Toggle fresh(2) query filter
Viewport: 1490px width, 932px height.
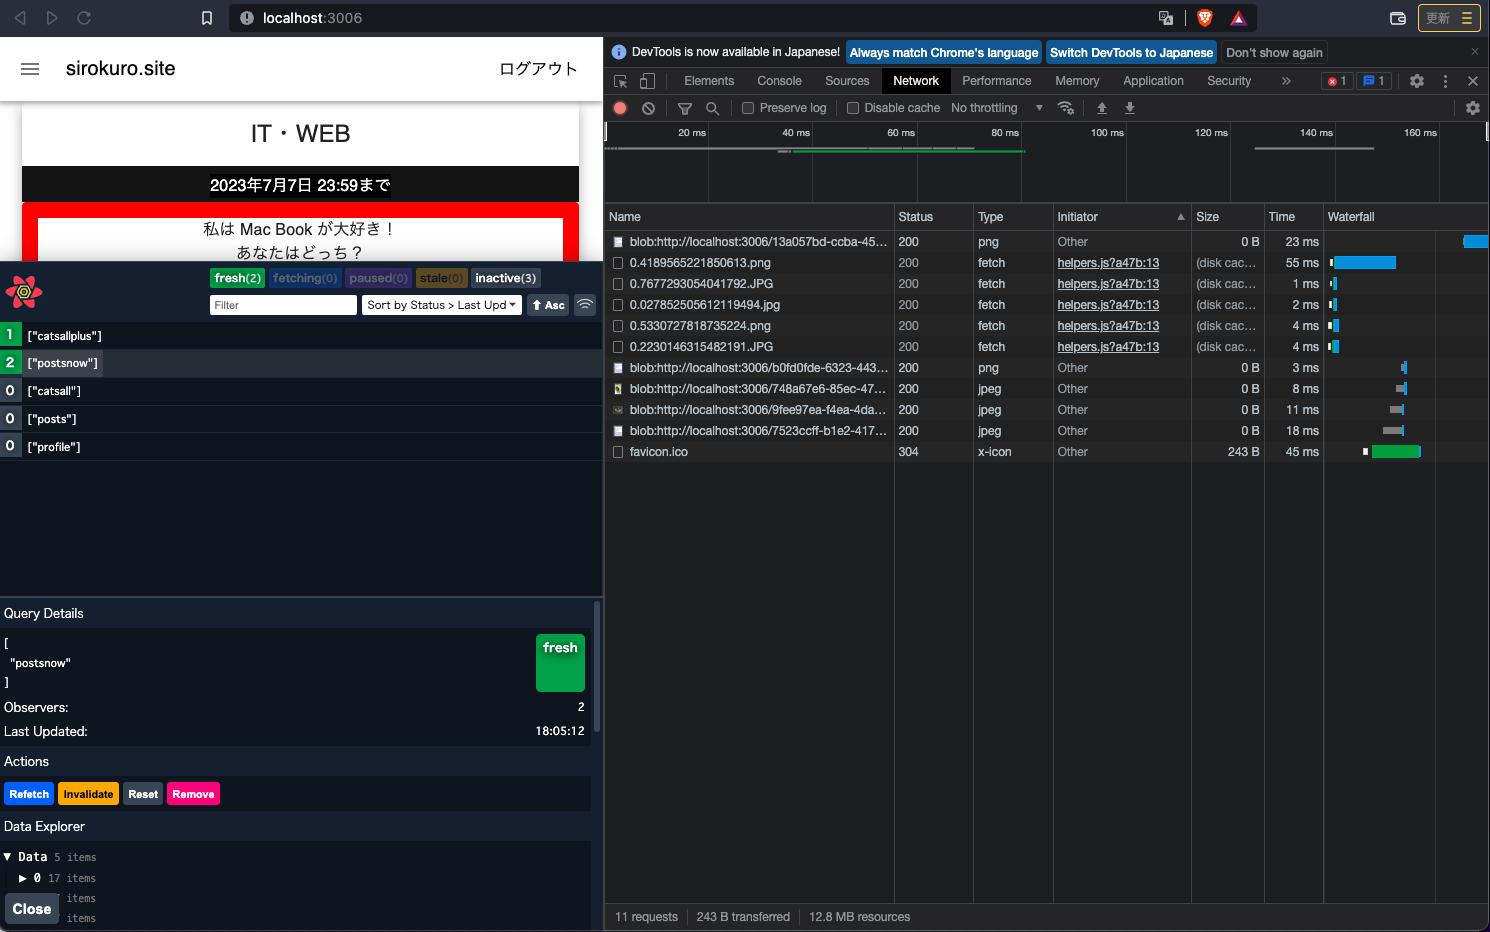(x=237, y=278)
